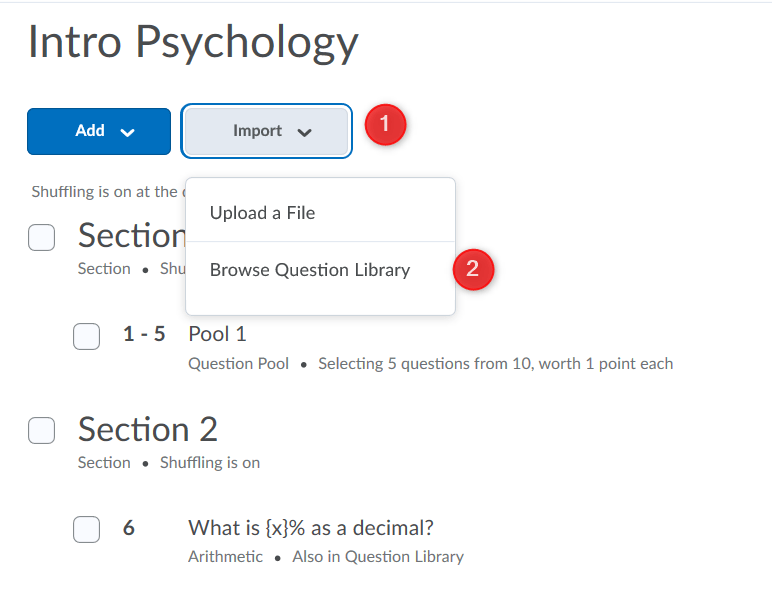The width and height of the screenshot is (772, 593).
Task: Choose Upload a File option
Action: pyautogui.click(x=262, y=213)
